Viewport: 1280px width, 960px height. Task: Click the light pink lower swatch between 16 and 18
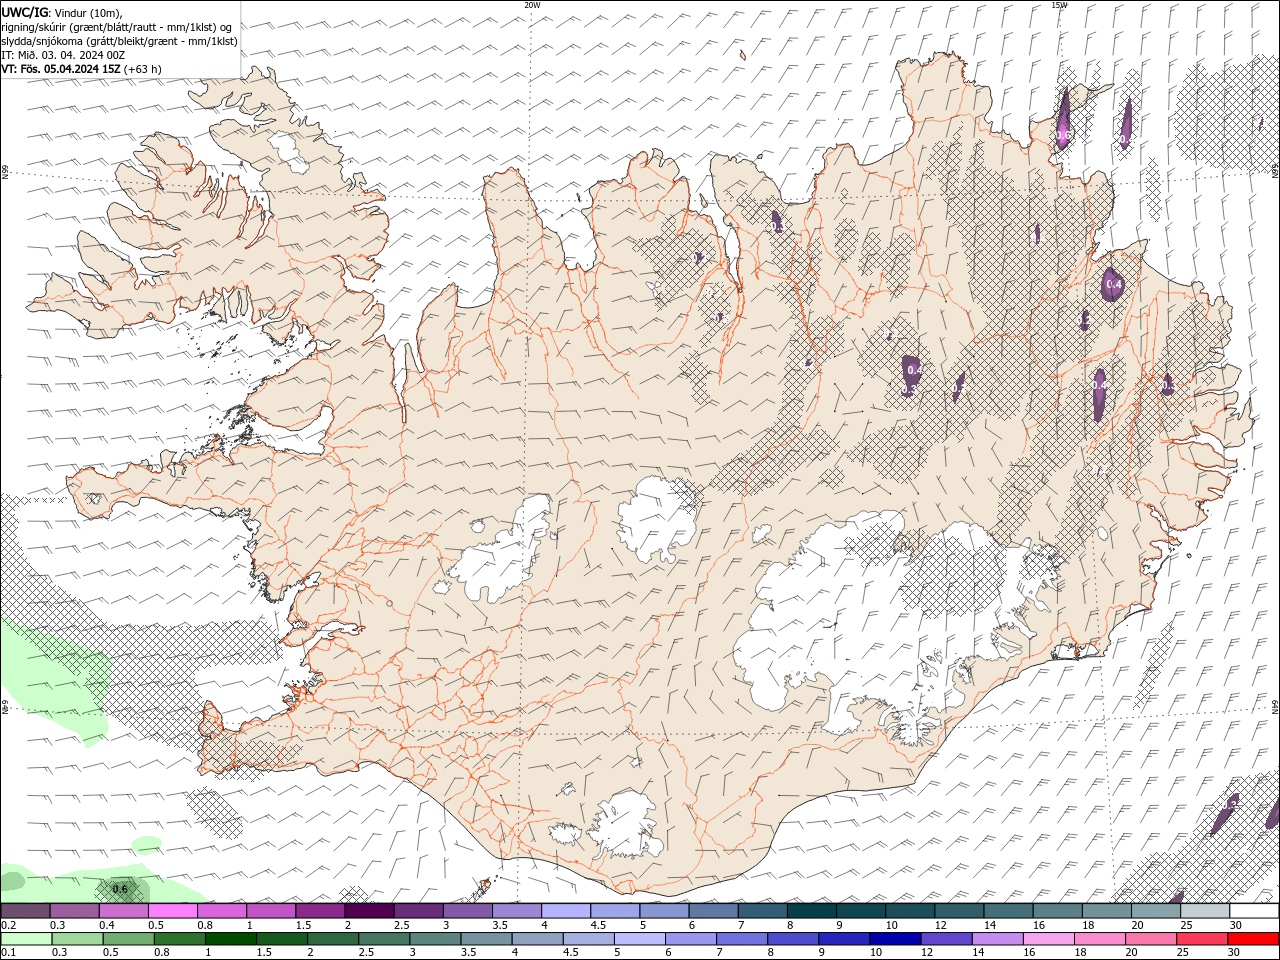pyautogui.click(x=1048, y=939)
